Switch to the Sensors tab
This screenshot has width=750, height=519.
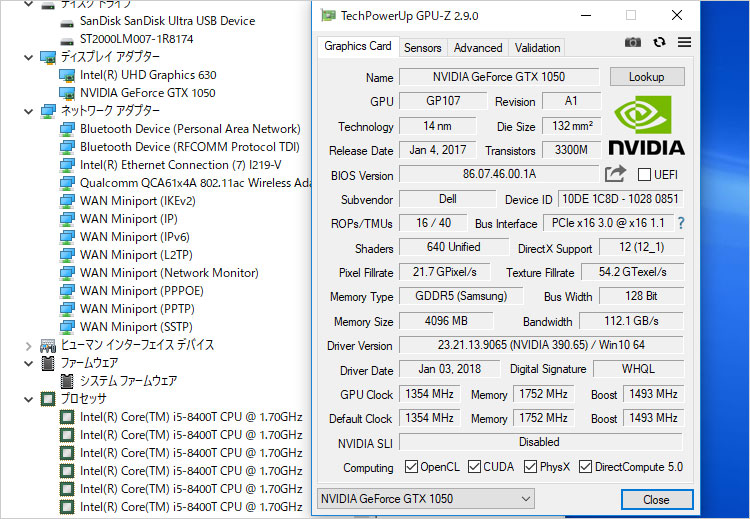coord(422,47)
